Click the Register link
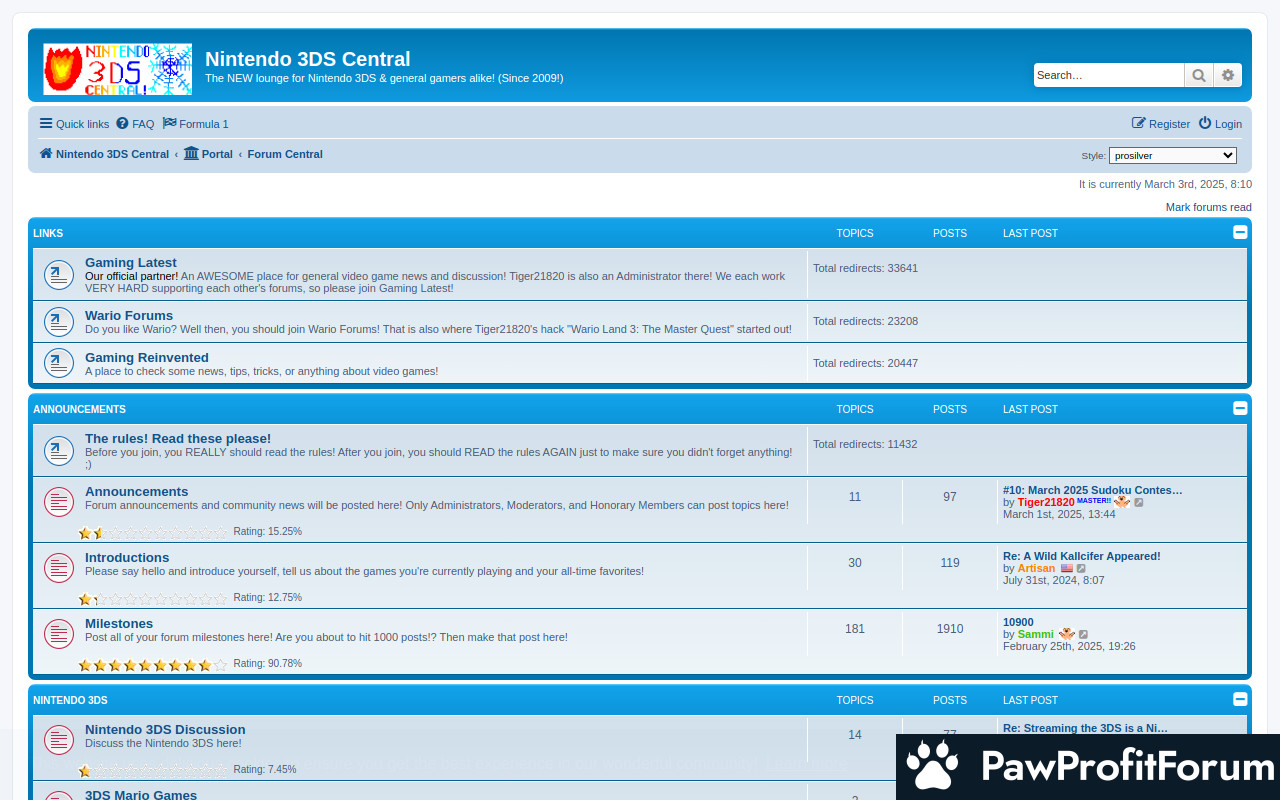 click(x=1161, y=124)
